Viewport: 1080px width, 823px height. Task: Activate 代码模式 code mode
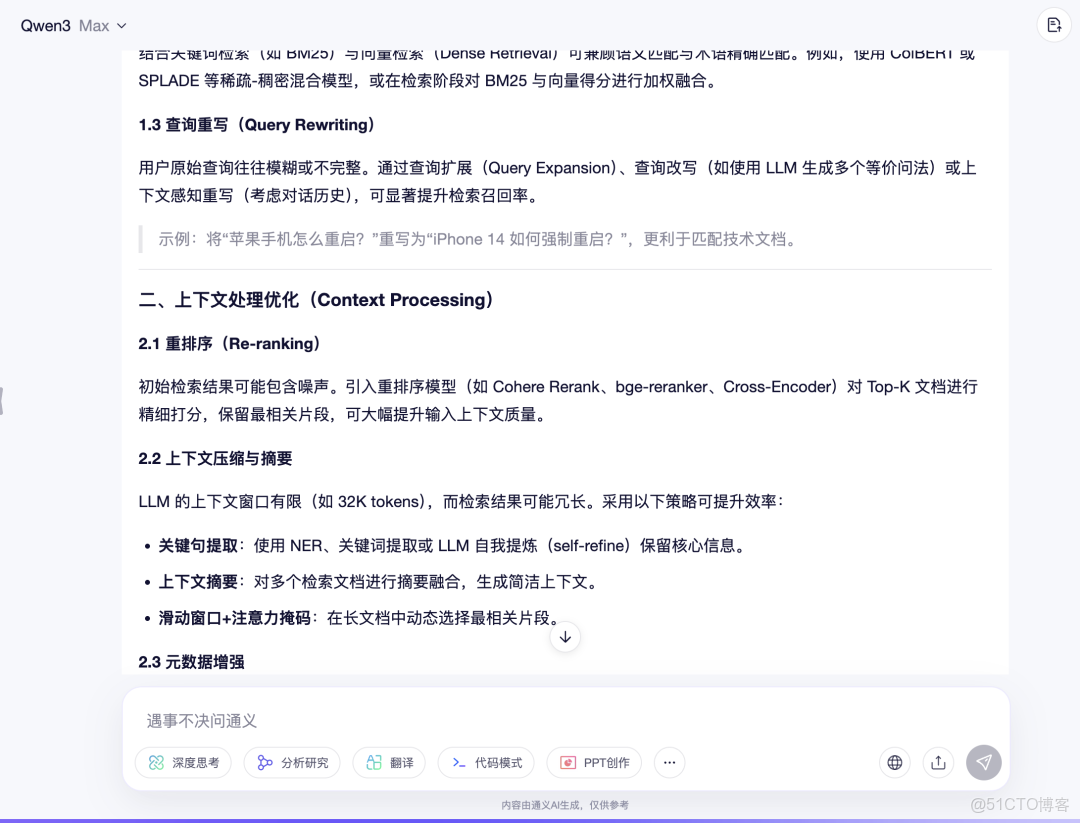pos(485,762)
